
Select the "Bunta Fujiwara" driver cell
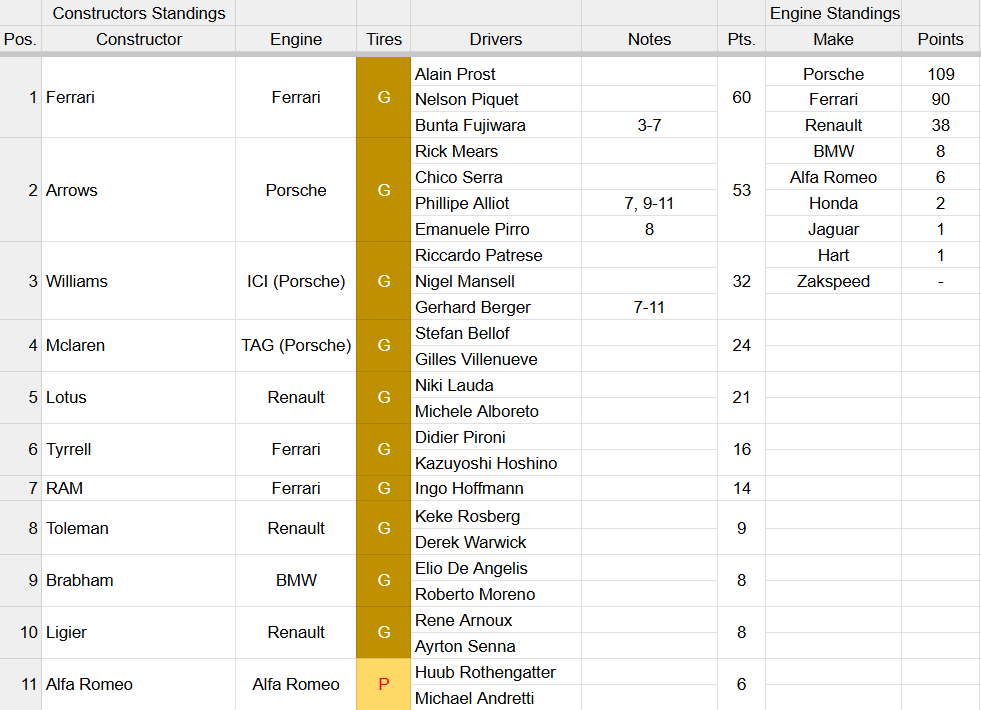click(496, 125)
